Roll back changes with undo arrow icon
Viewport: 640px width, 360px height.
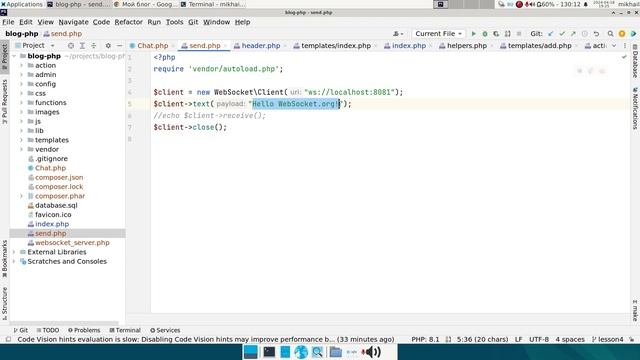(596, 34)
